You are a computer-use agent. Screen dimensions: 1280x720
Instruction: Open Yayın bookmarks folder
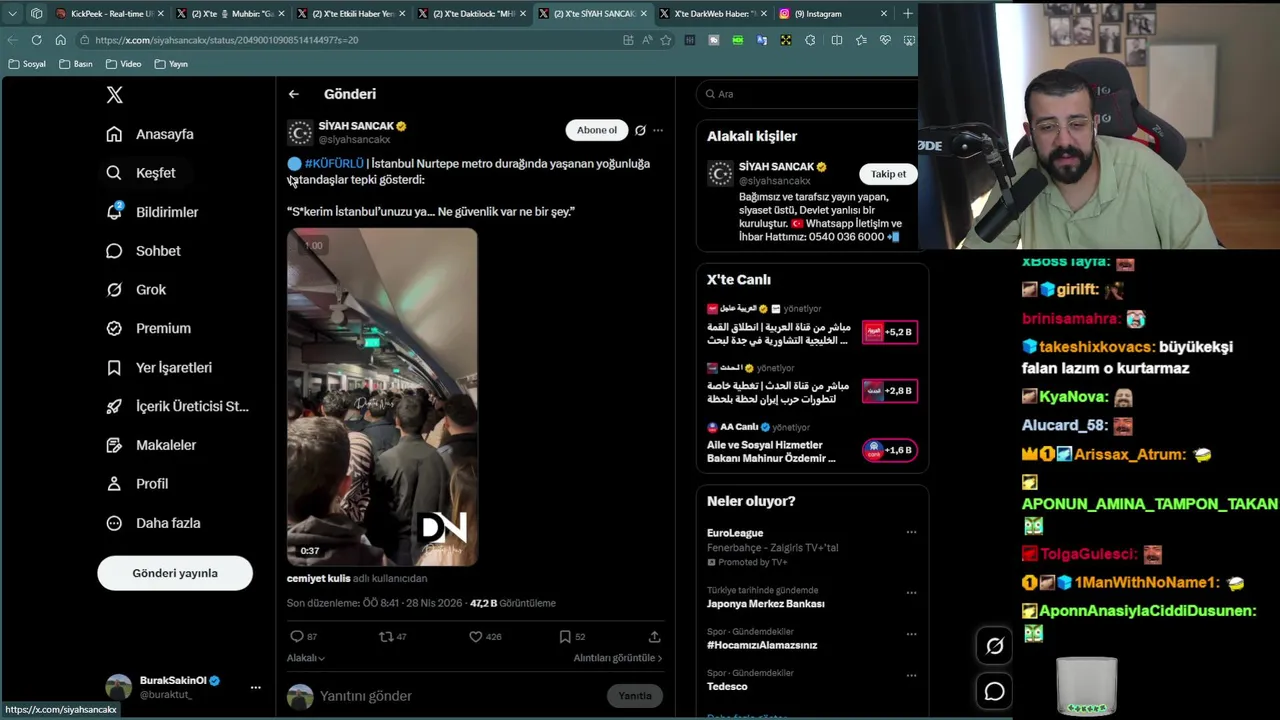171,64
